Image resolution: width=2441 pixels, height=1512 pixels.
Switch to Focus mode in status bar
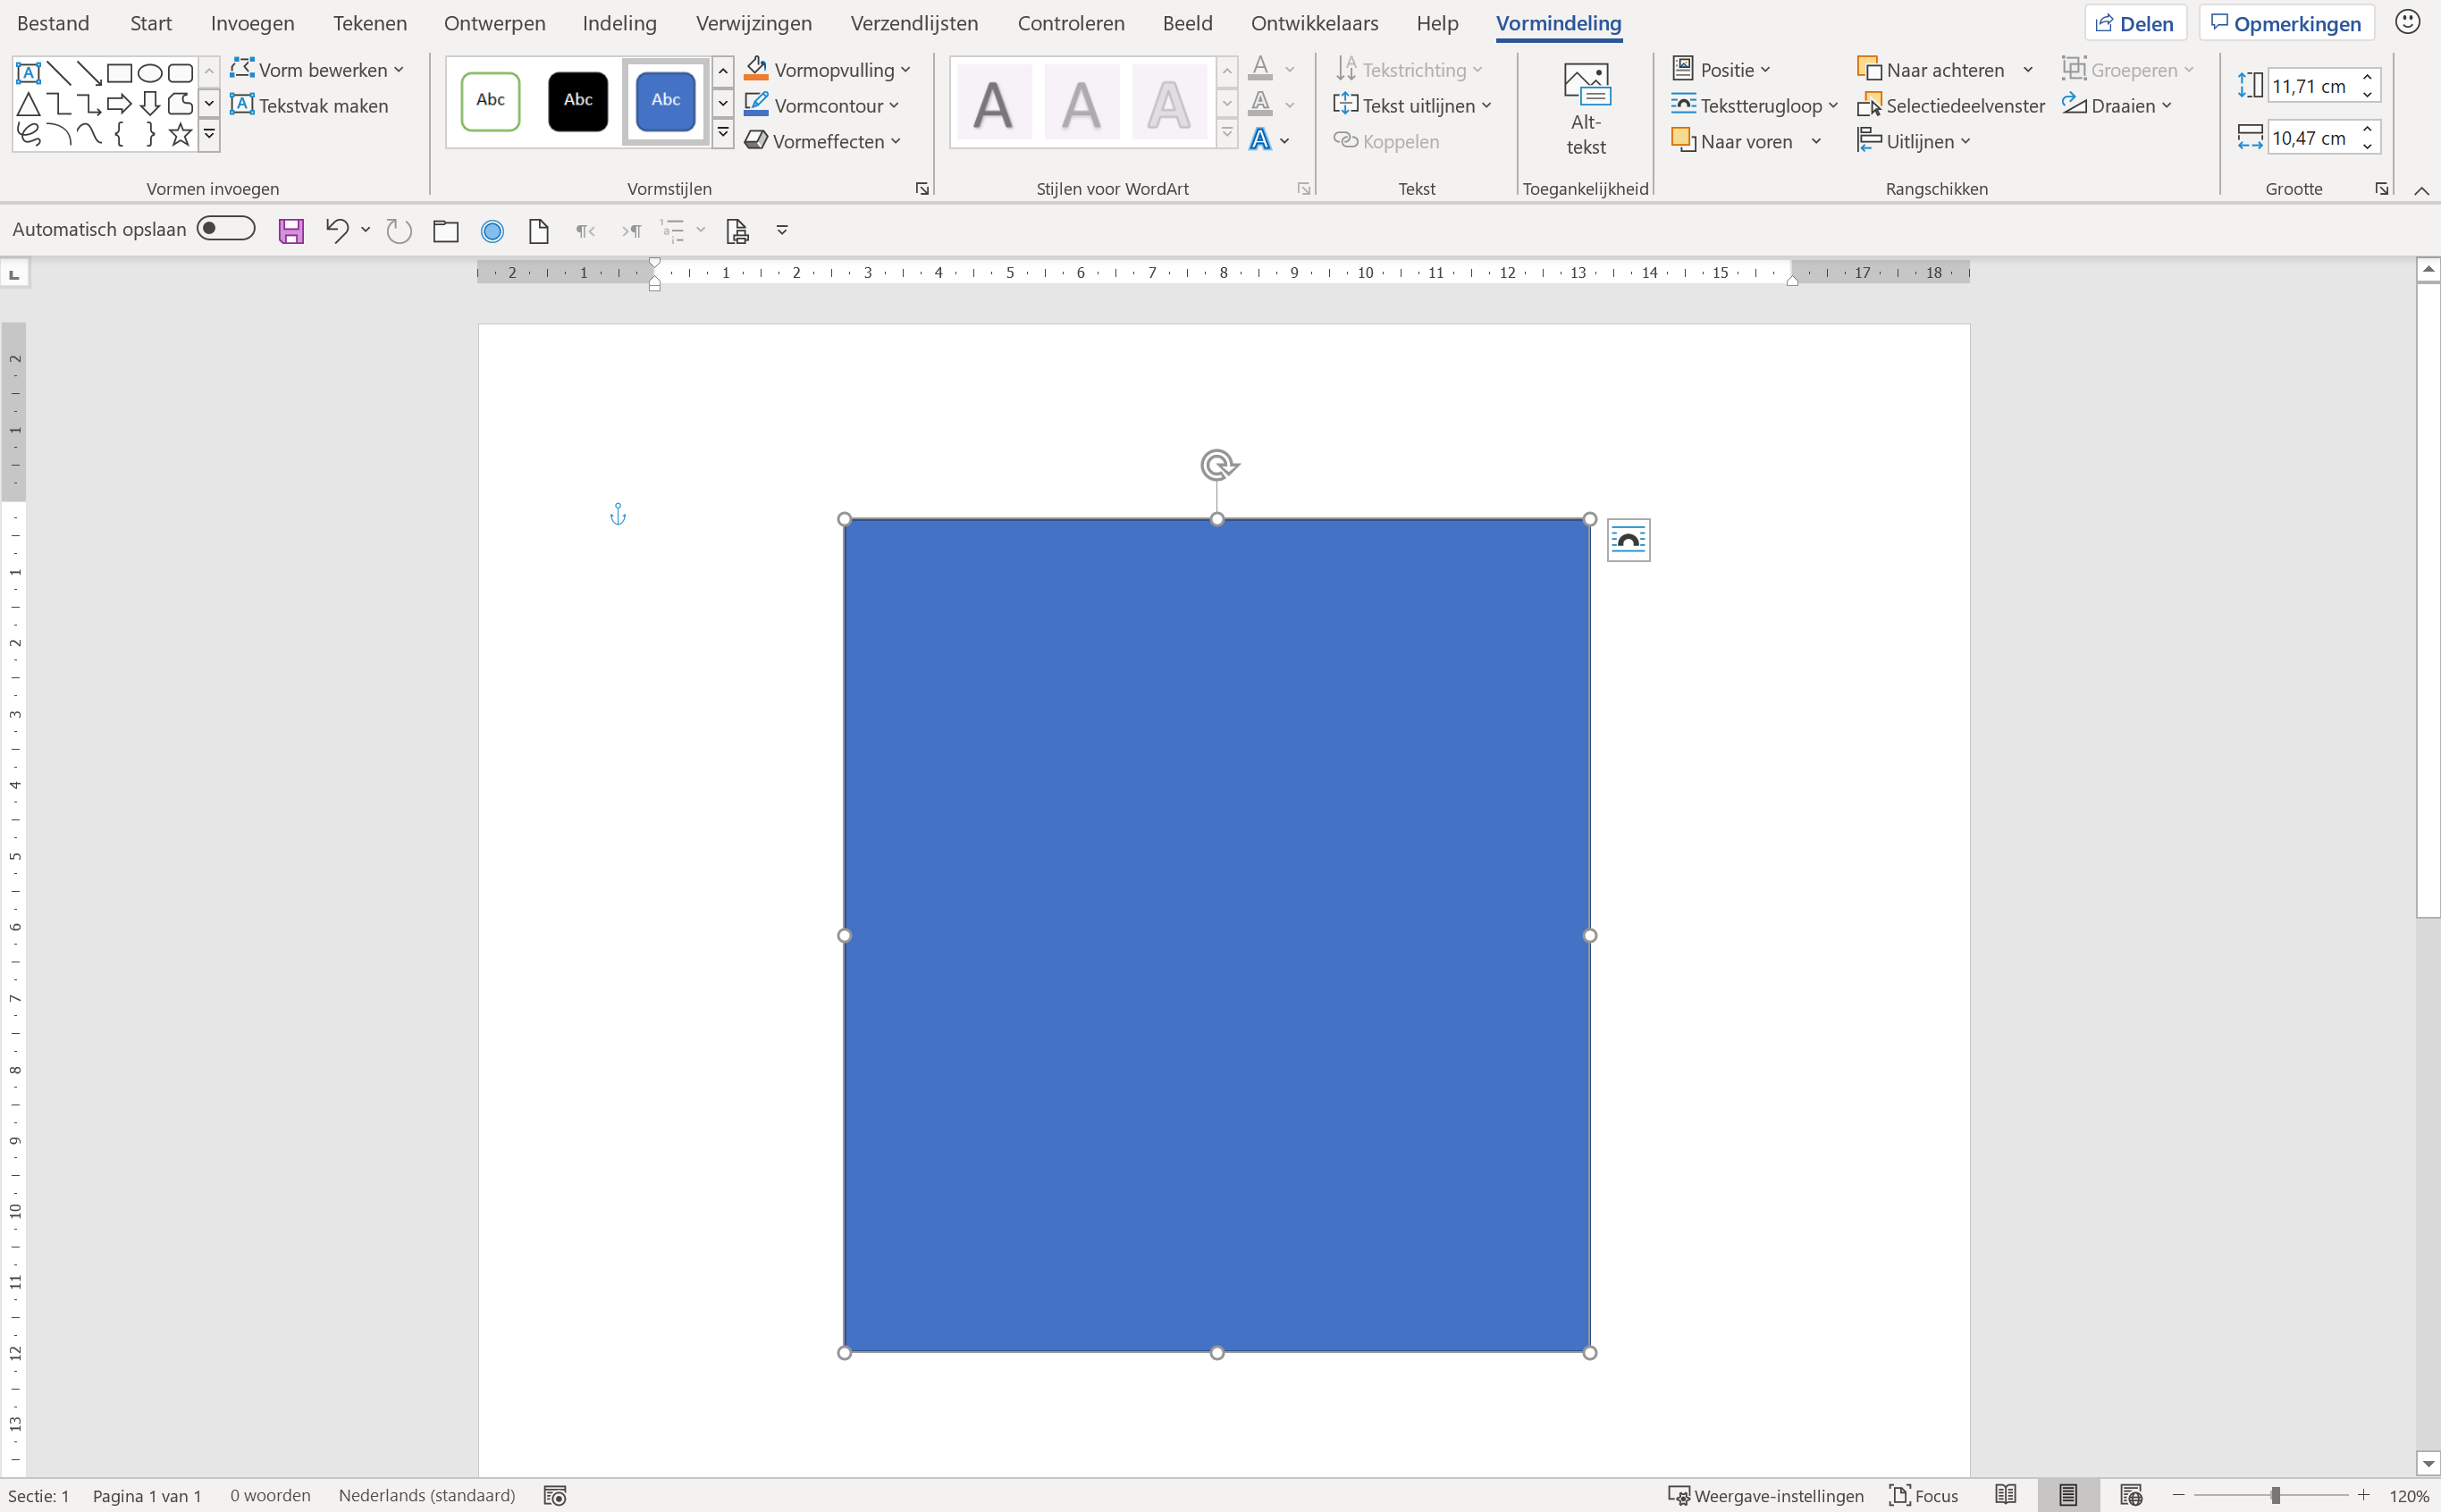tap(1924, 1495)
